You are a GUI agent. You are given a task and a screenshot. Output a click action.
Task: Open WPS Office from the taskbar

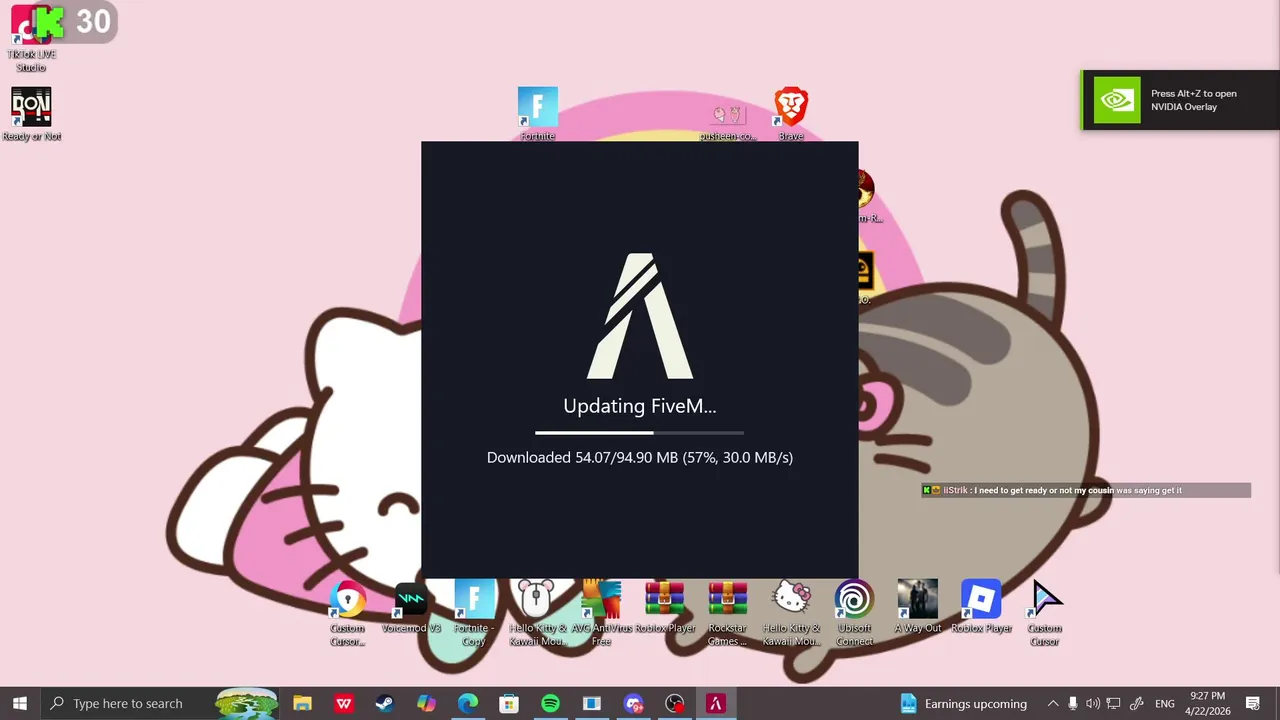coord(344,703)
